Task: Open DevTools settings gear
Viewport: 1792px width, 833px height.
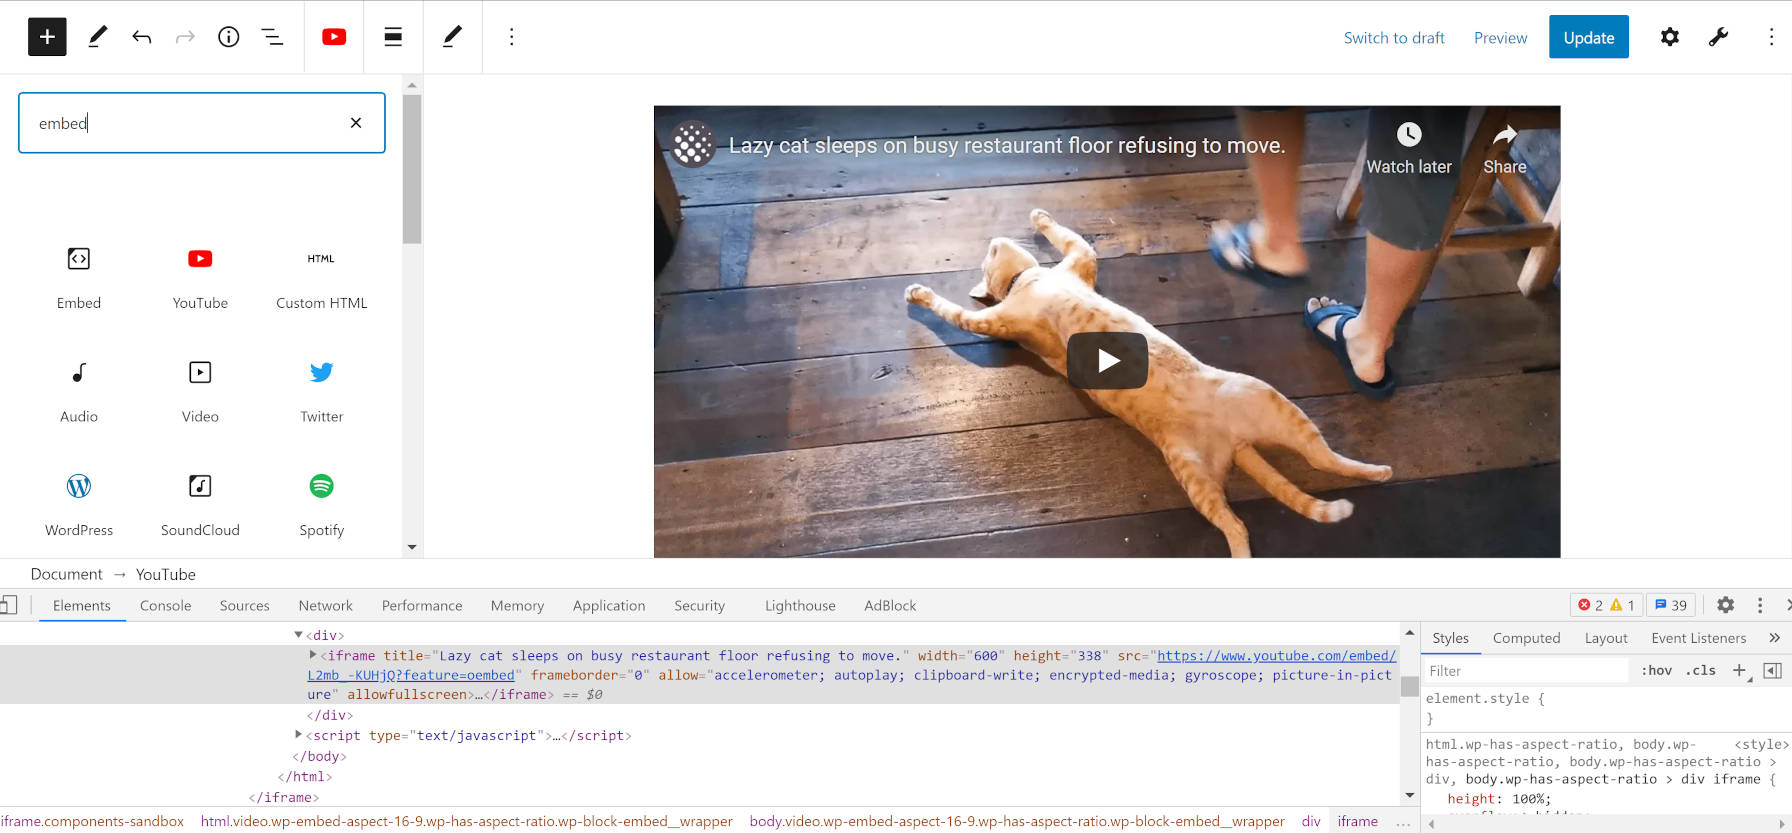Action: [1726, 605]
